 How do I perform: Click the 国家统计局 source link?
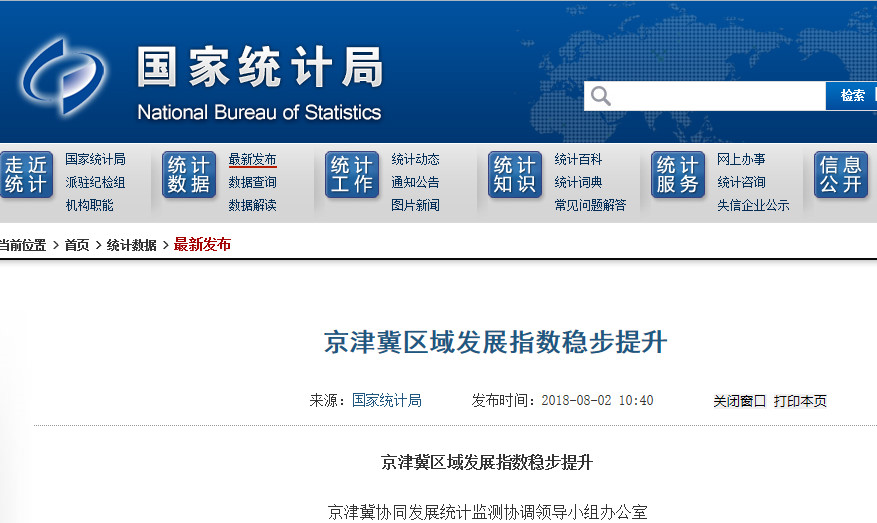point(386,401)
